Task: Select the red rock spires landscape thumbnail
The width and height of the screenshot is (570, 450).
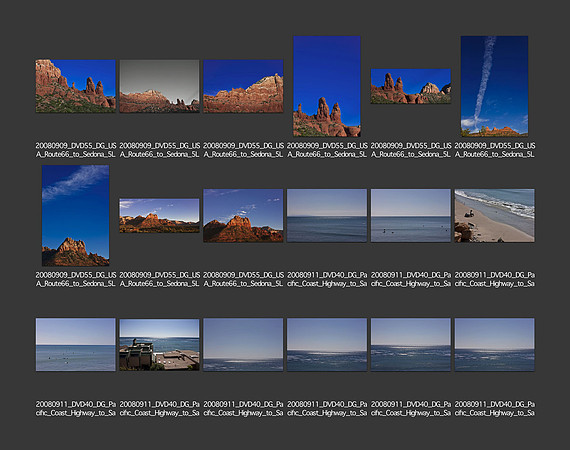Action: click(76, 86)
